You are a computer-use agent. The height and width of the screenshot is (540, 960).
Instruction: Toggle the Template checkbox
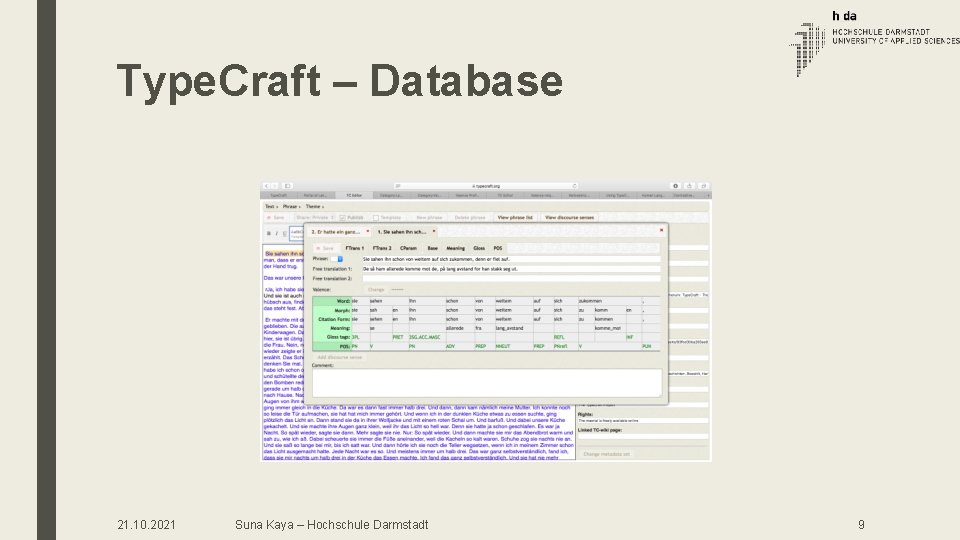[376, 218]
